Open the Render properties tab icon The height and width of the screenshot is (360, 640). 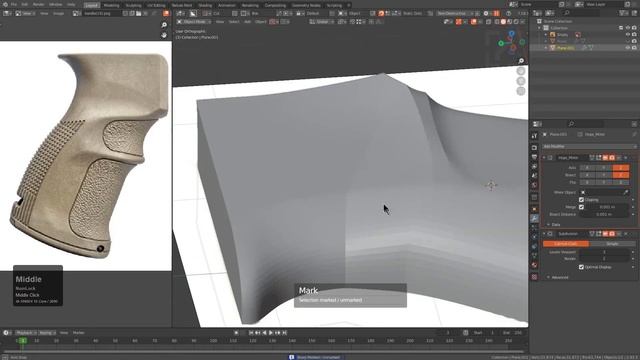[x=534, y=147]
